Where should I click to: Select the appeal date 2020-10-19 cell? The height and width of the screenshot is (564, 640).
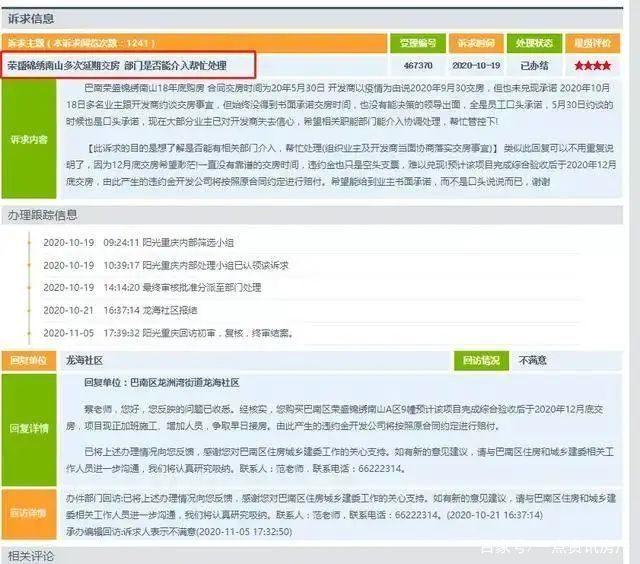click(476, 65)
